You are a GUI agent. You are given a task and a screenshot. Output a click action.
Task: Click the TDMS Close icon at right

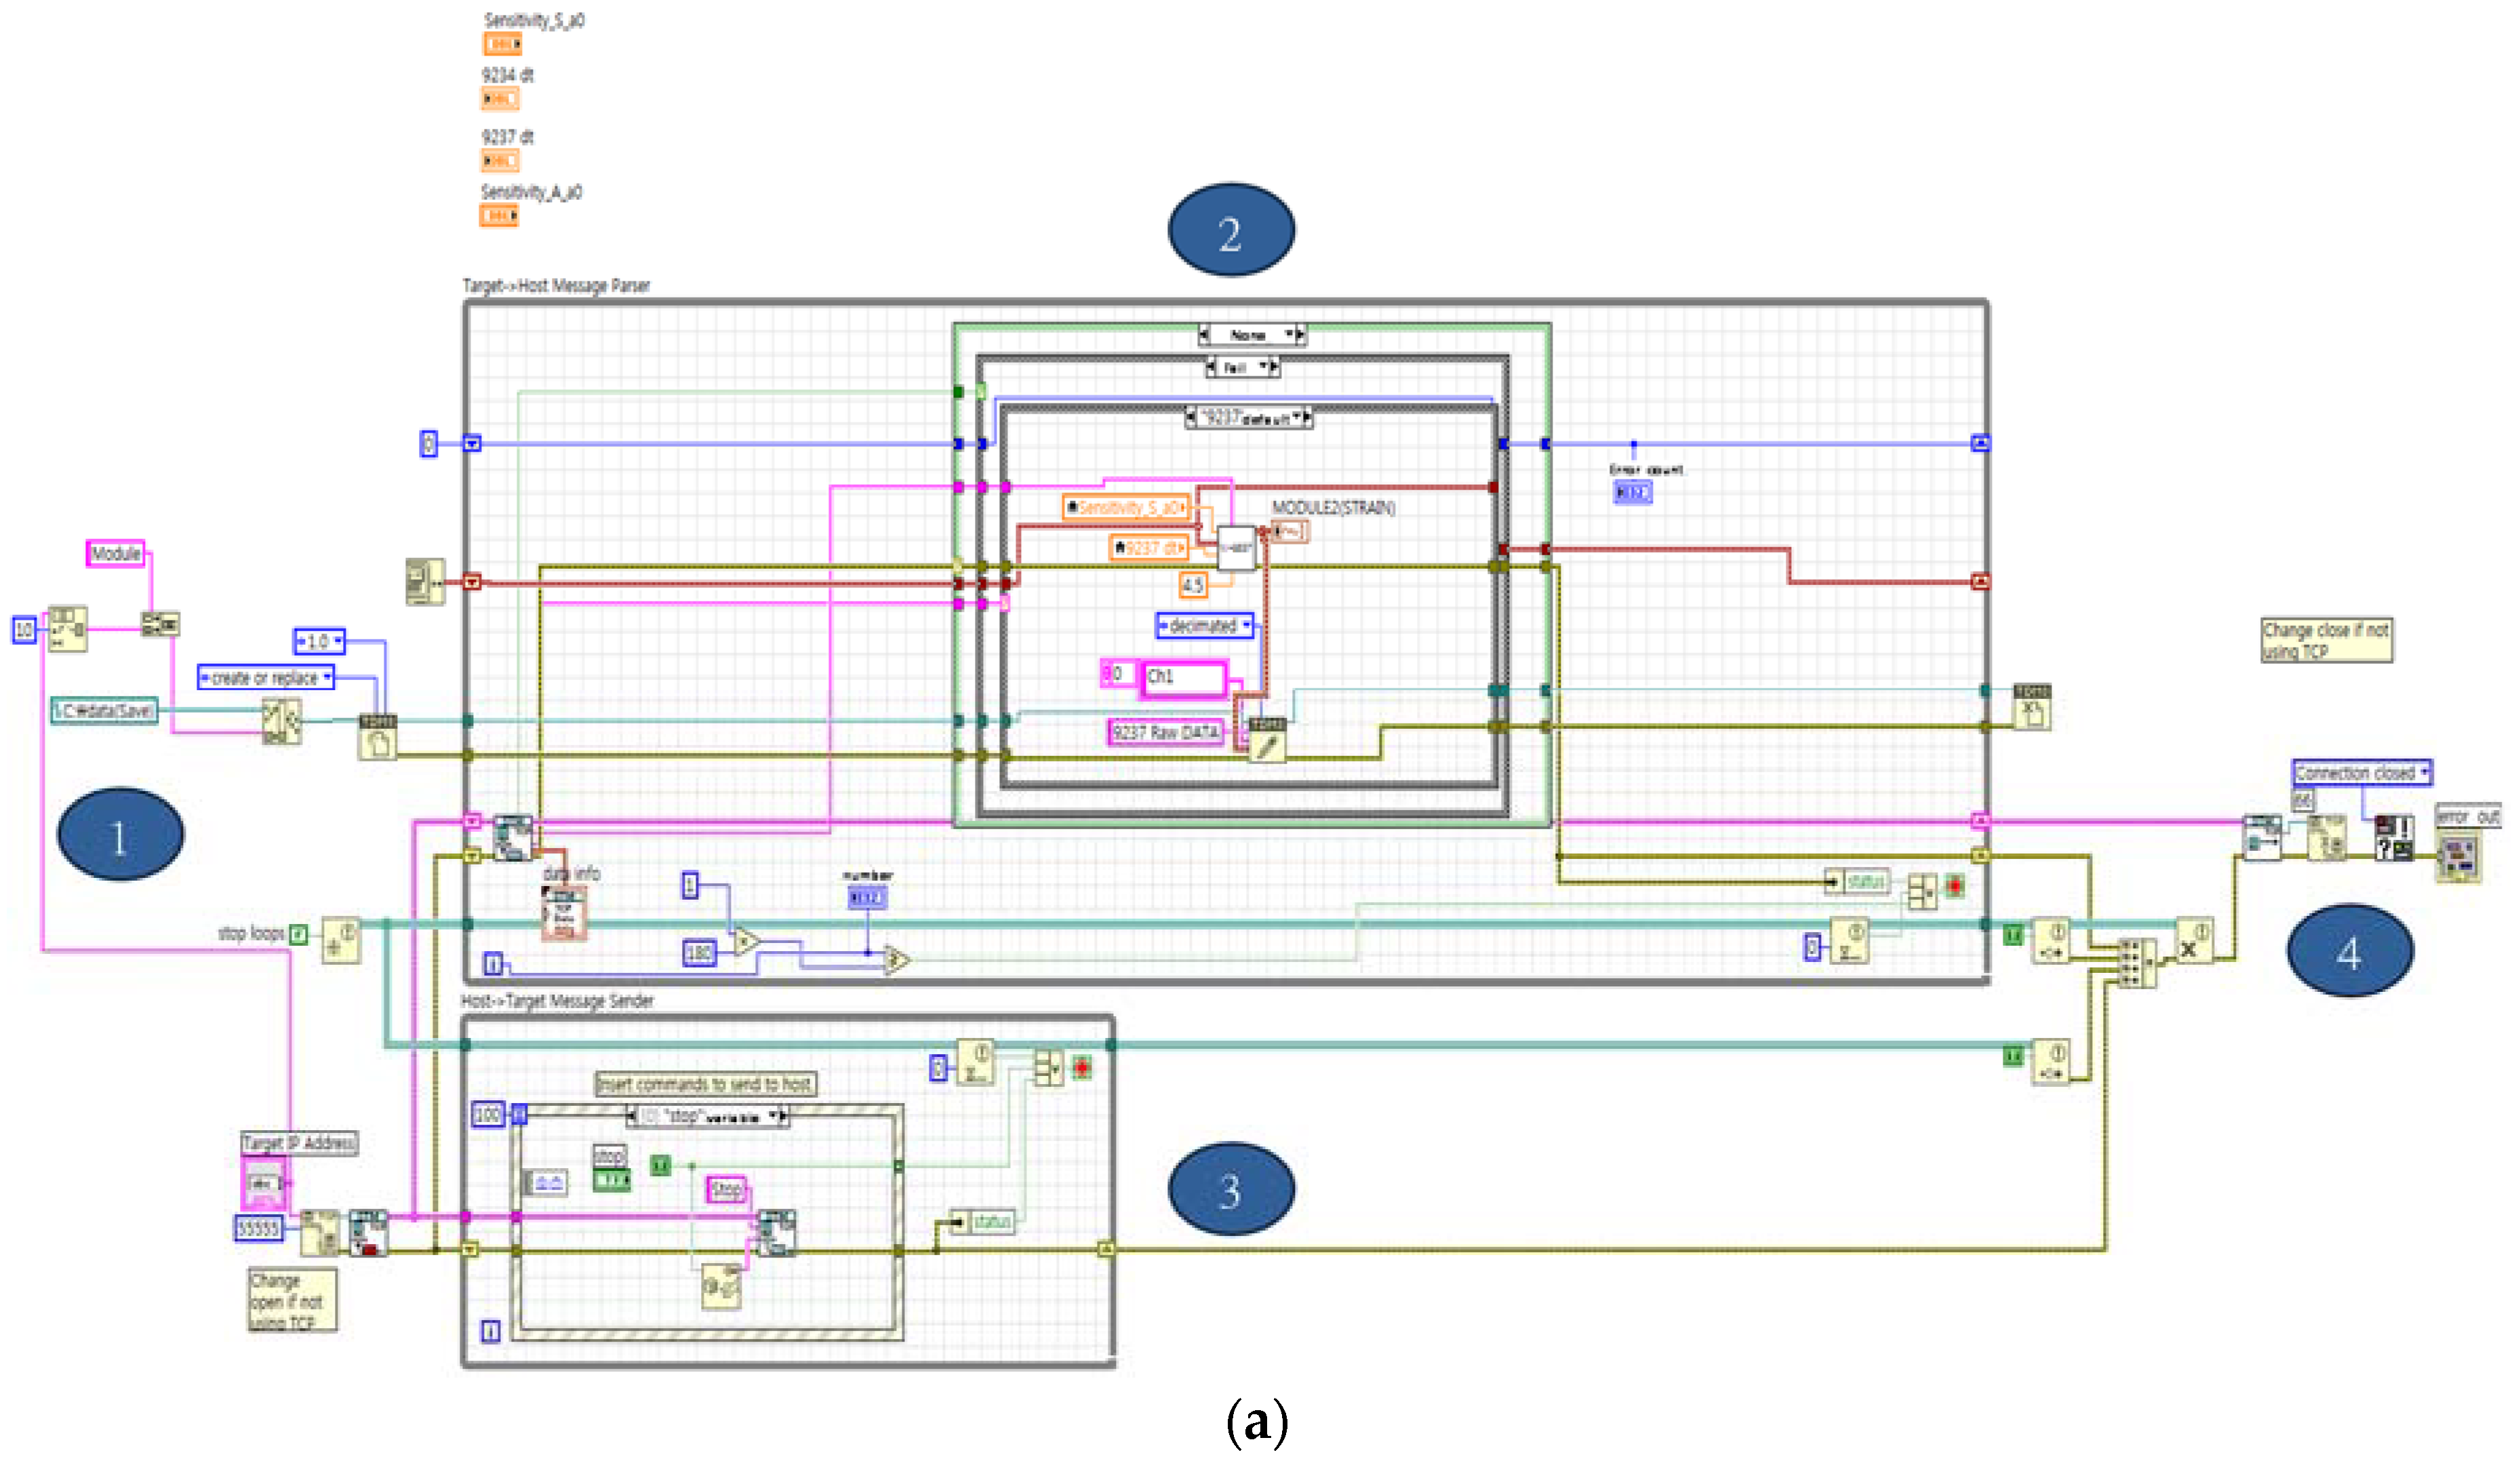[x=2031, y=707]
